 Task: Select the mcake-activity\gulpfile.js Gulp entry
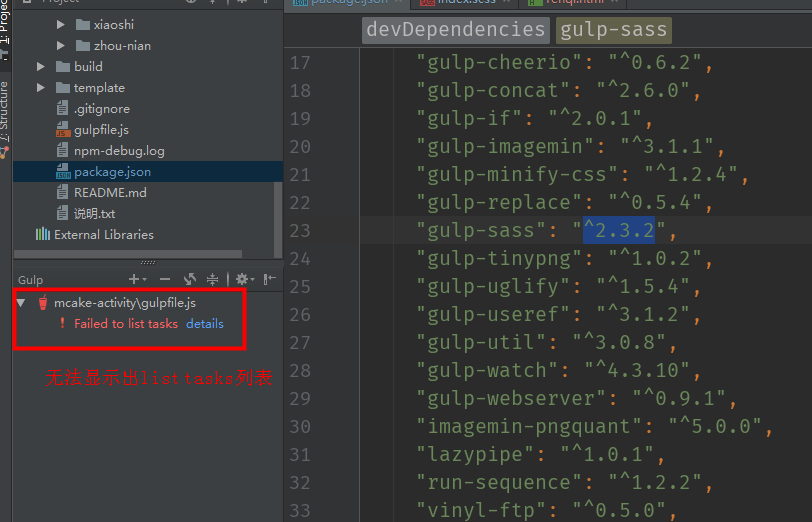[x=125, y=302]
